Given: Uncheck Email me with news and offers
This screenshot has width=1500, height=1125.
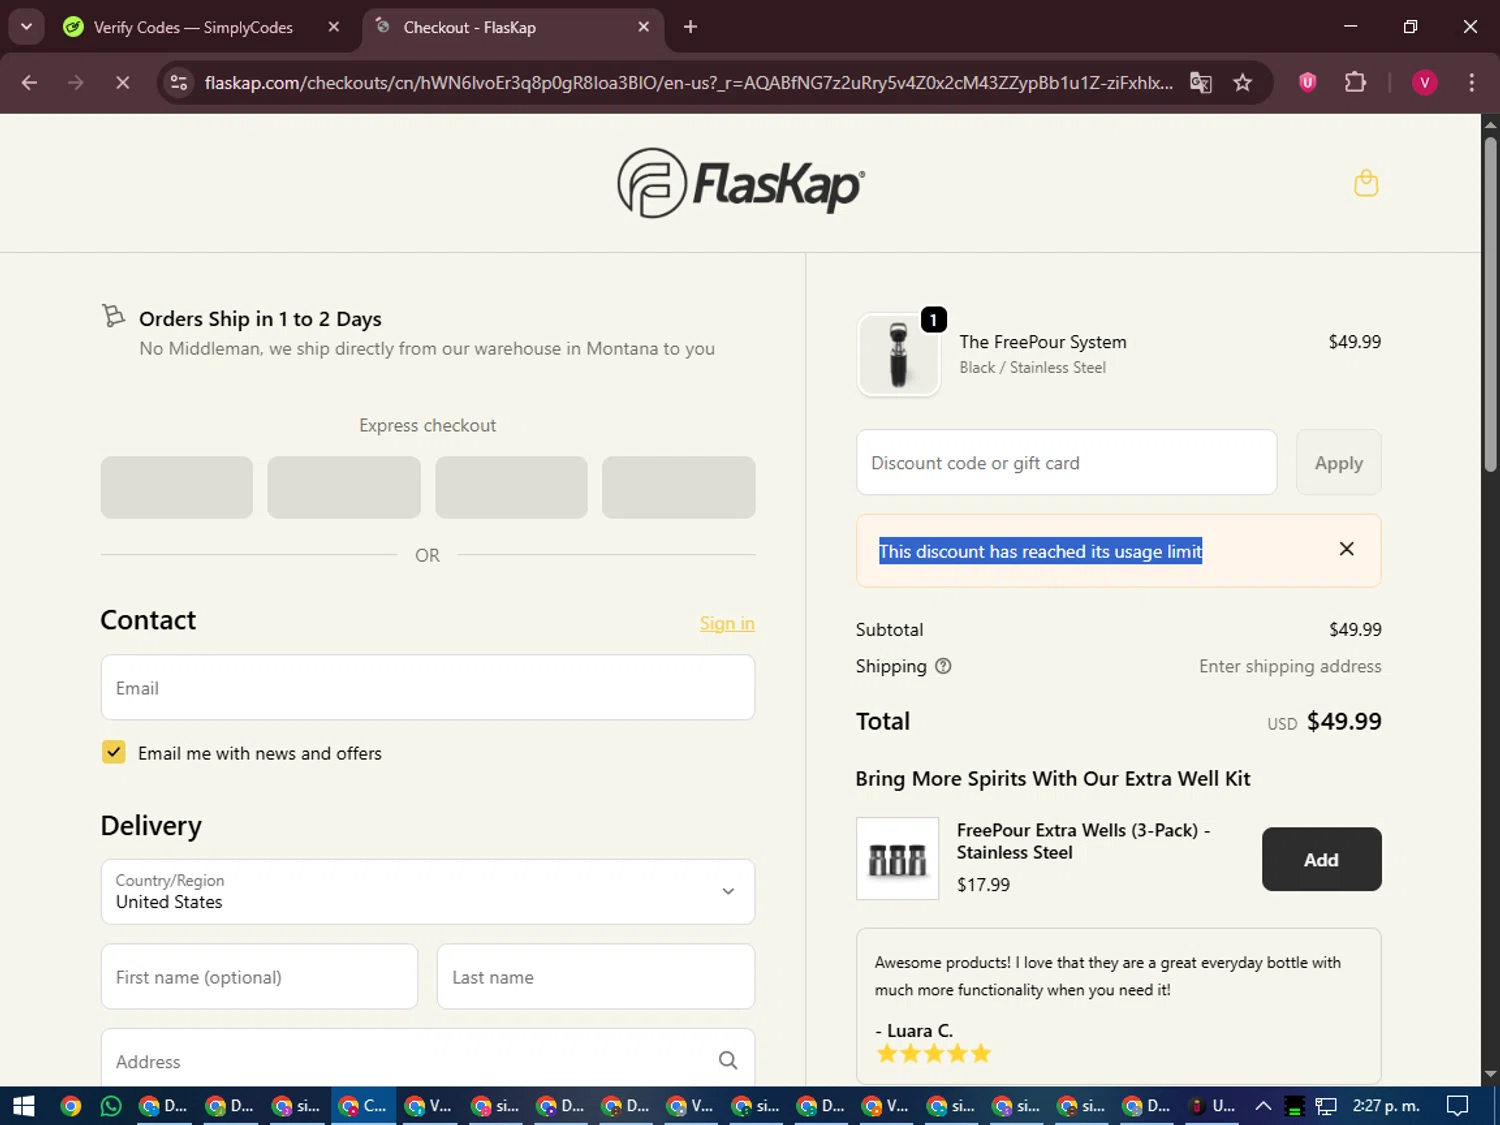Looking at the screenshot, I should click(114, 752).
